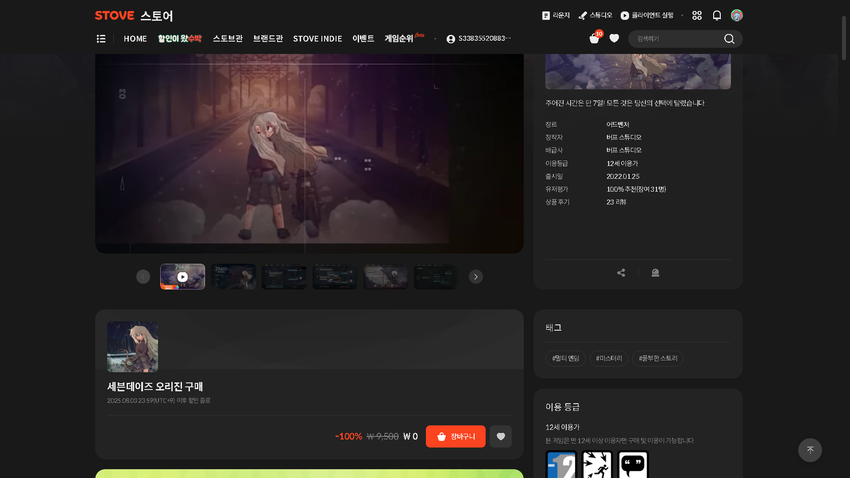Click the publisher 버프 스튜디오
The image size is (850, 478).
[623, 150]
